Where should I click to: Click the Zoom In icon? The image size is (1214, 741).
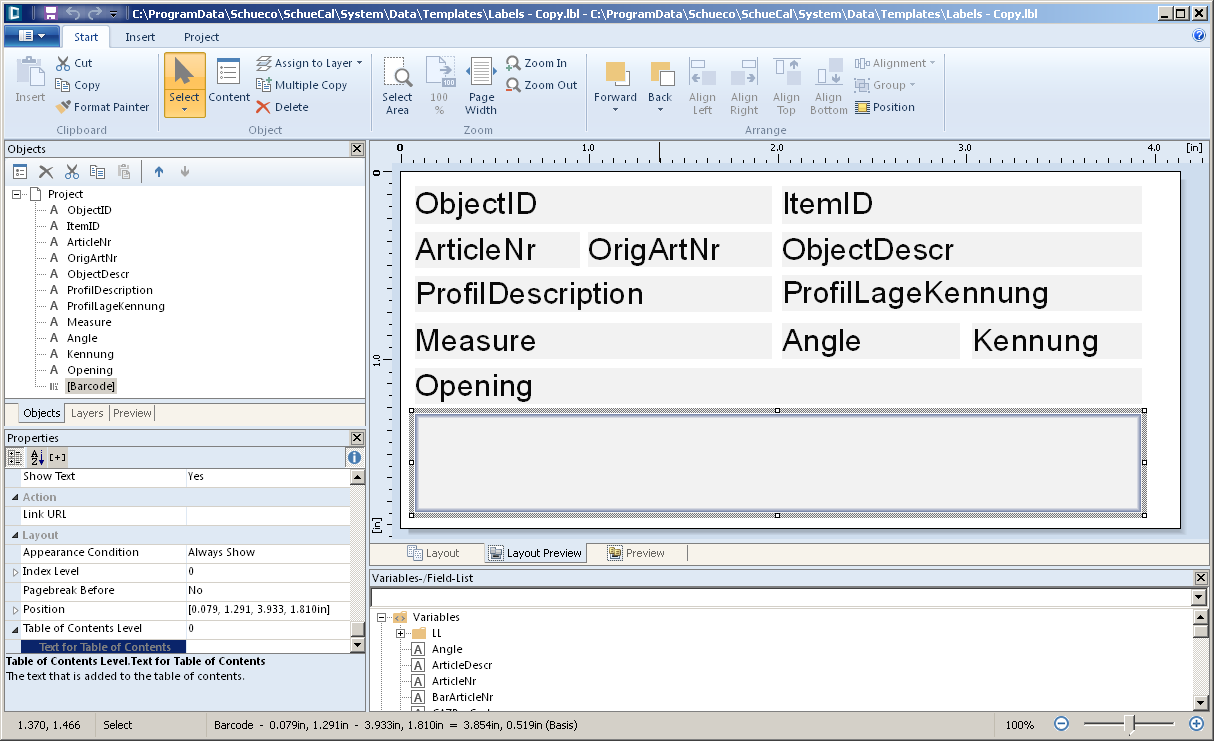coord(536,63)
